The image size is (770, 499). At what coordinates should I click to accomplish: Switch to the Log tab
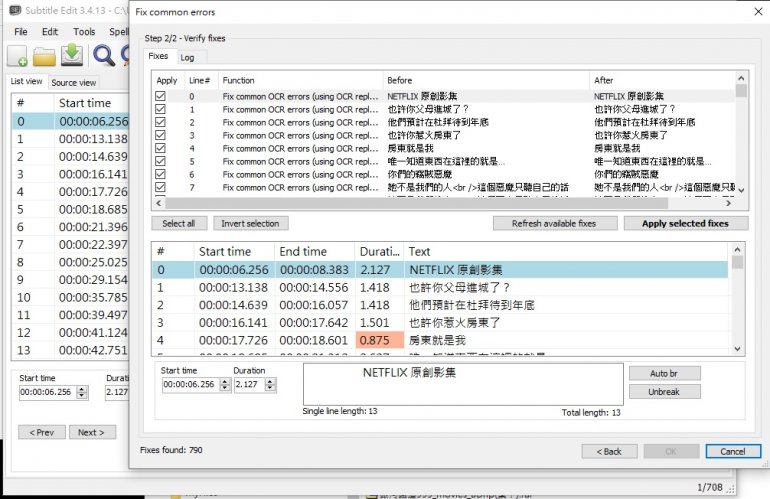click(x=187, y=57)
